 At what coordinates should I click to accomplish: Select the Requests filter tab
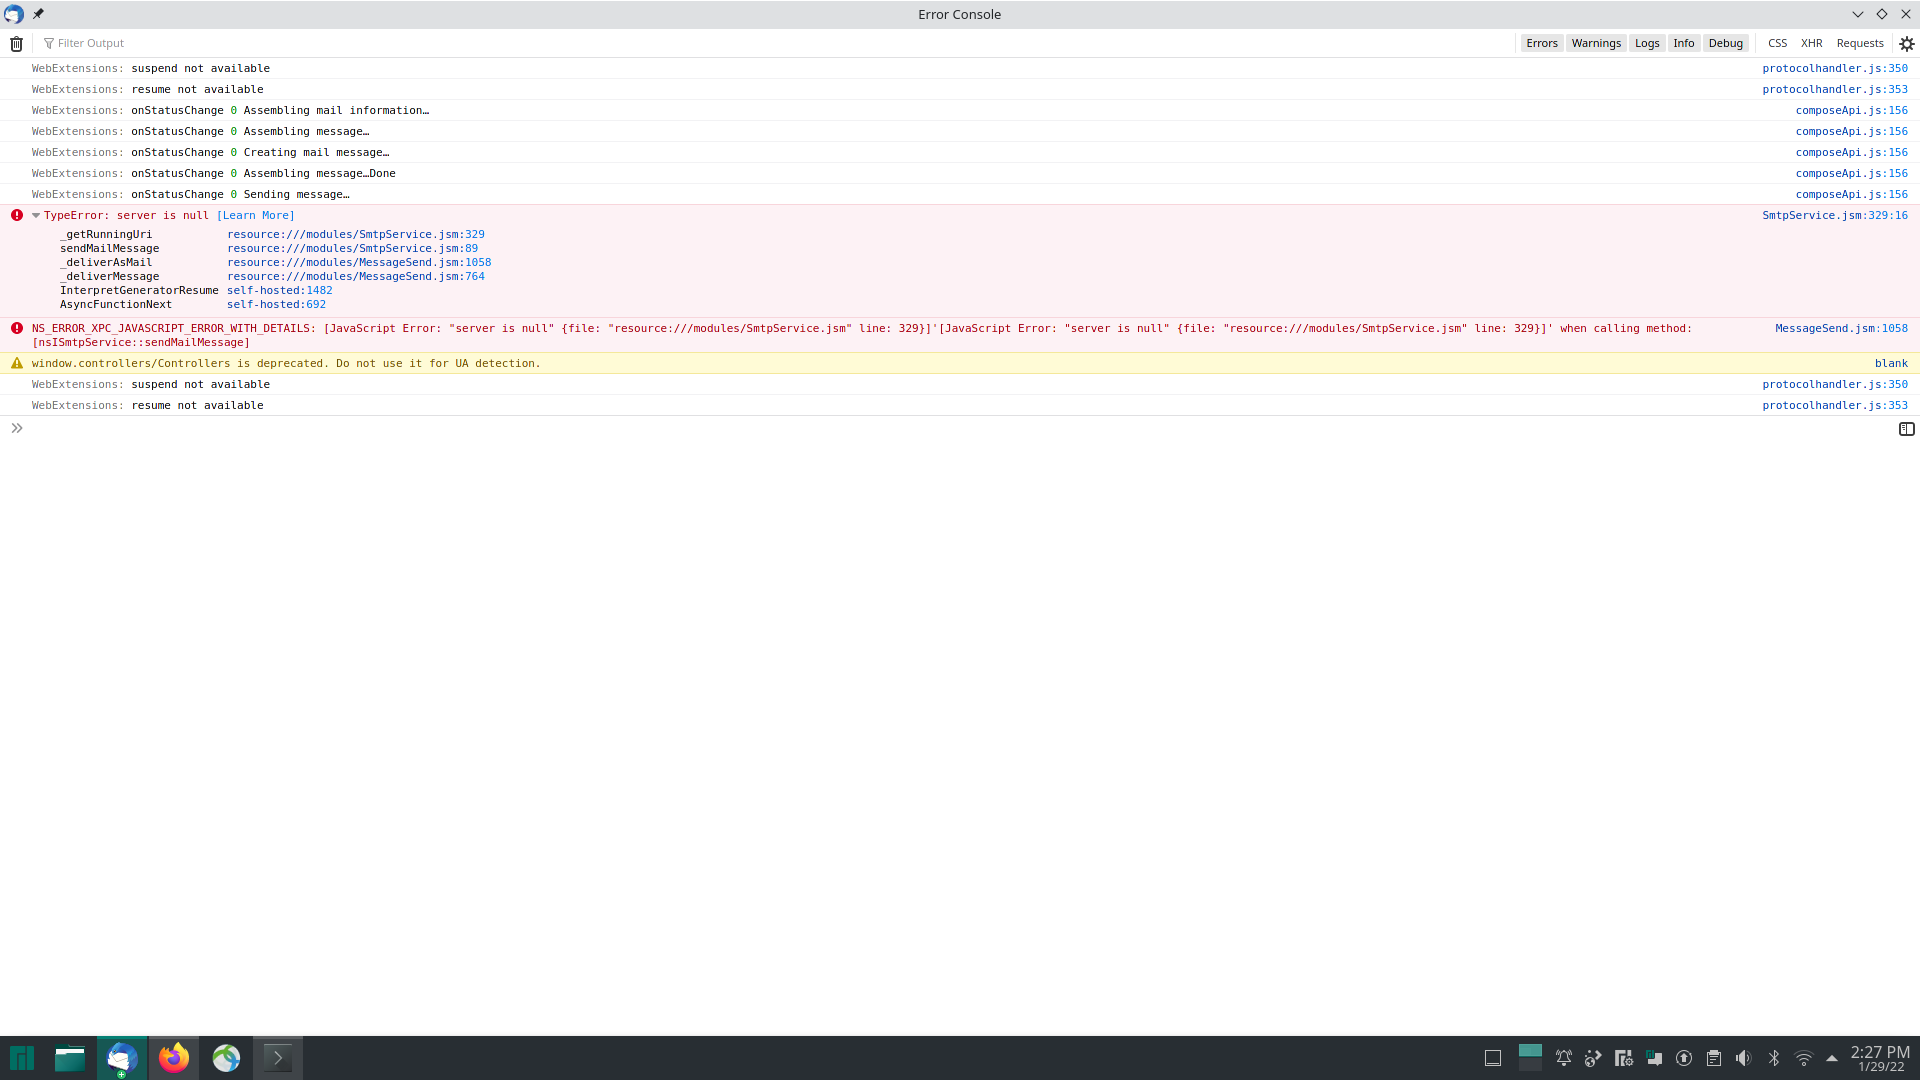click(1860, 43)
